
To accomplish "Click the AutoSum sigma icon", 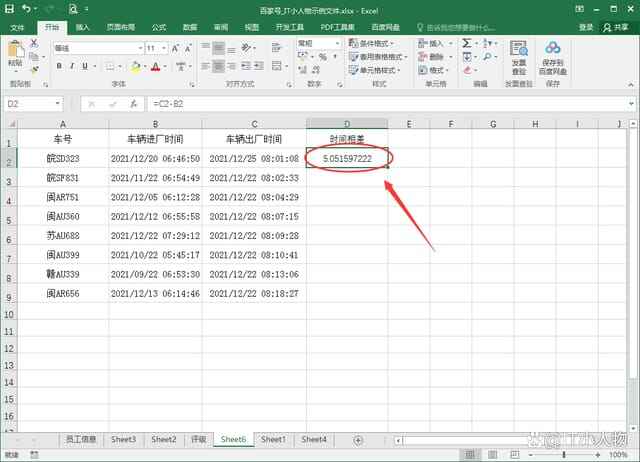I will (466, 44).
